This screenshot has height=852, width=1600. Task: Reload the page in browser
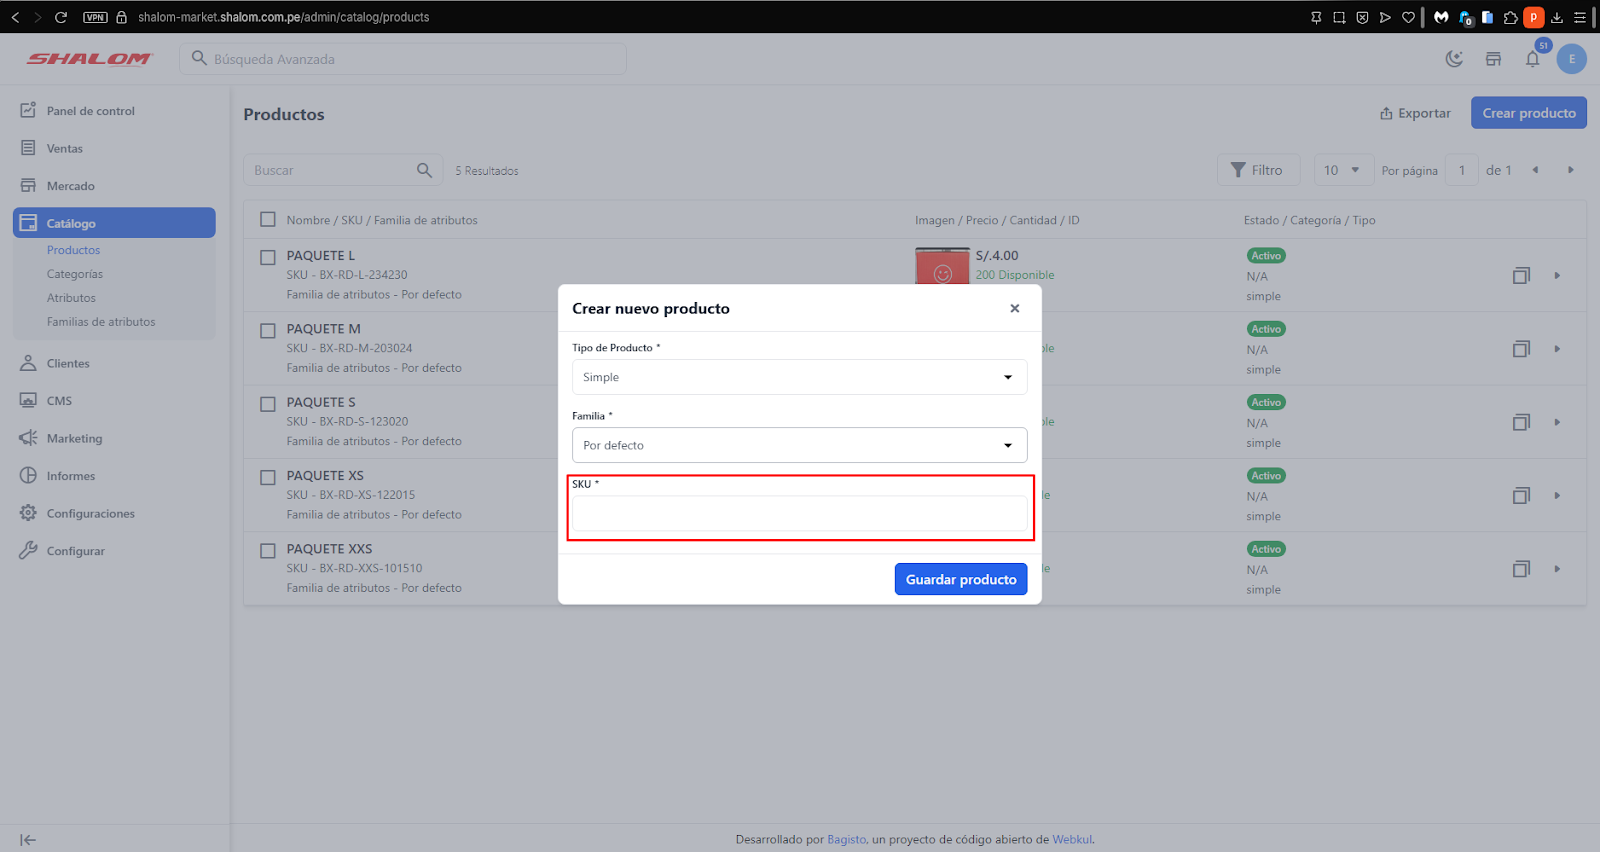click(x=61, y=17)
